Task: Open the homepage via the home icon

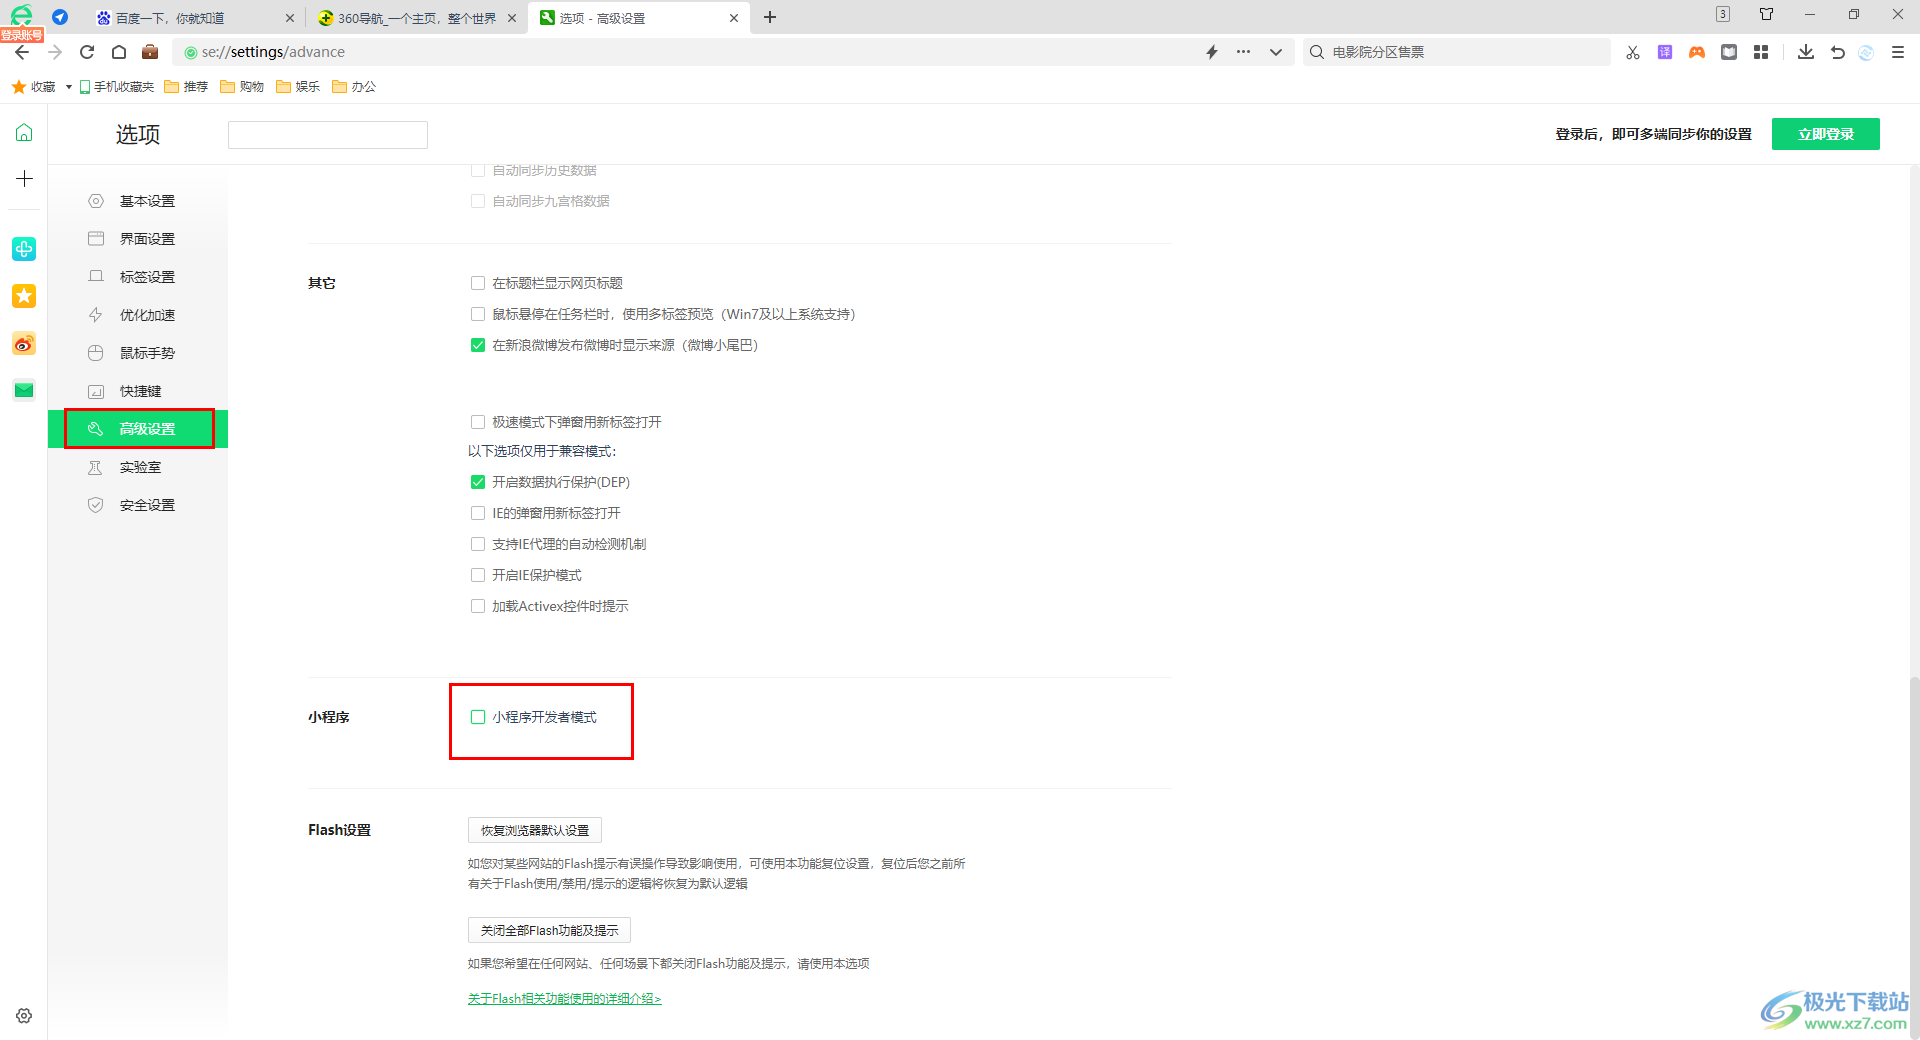Action: pyautogui.click(x=119, y=52)
